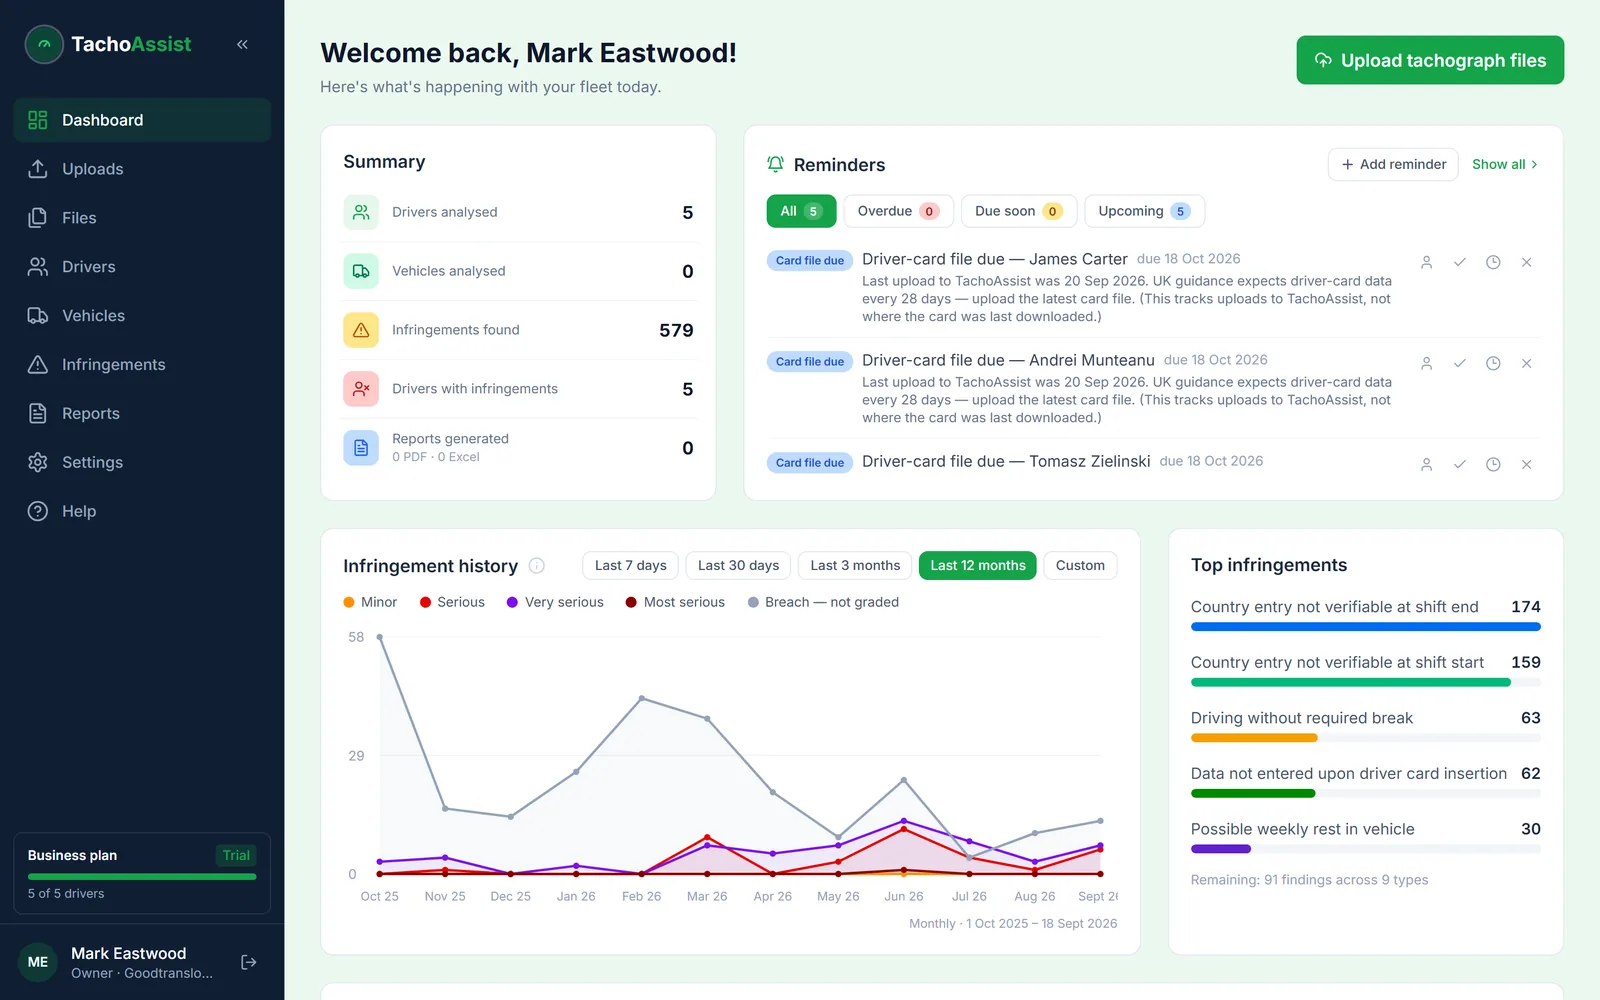Viewport: 1600px width, 1000px height.
Task: Go to Uploads in sidebar
Action: coord(142,169)
